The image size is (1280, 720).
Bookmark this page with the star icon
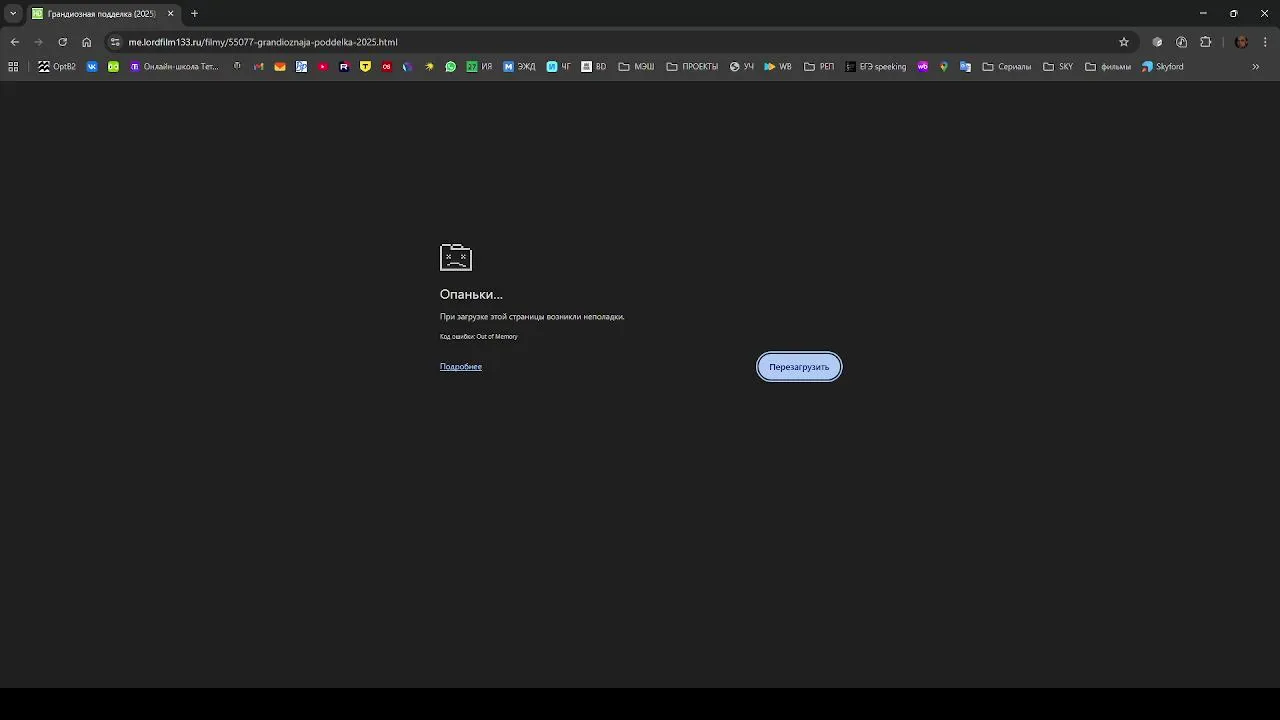[1124, 42]
